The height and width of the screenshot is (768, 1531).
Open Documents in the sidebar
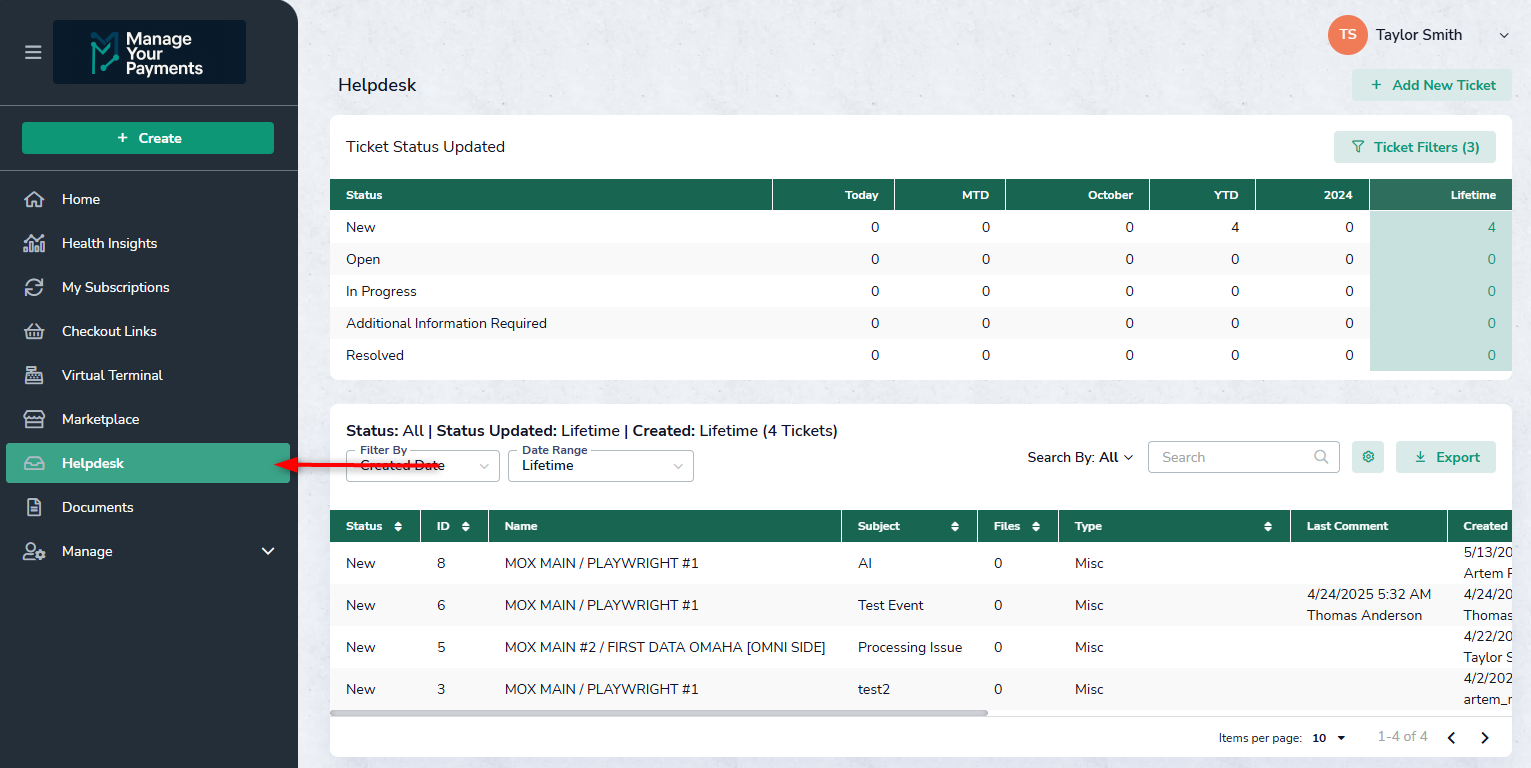point(97,507)
